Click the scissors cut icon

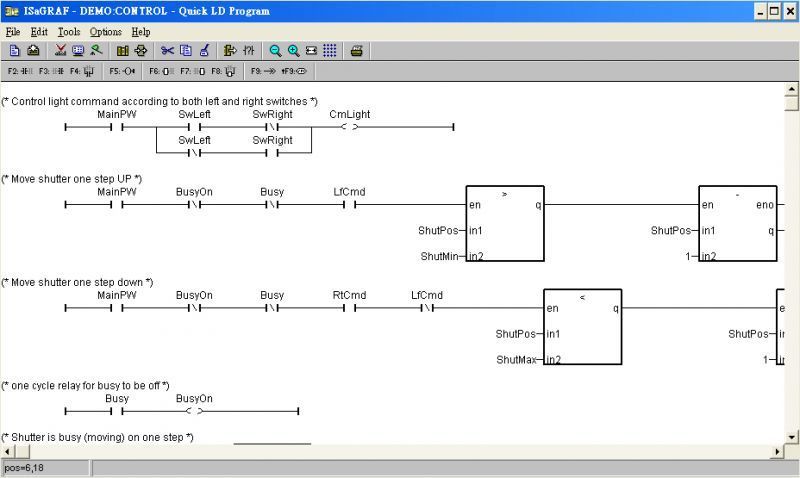(167, 51)
